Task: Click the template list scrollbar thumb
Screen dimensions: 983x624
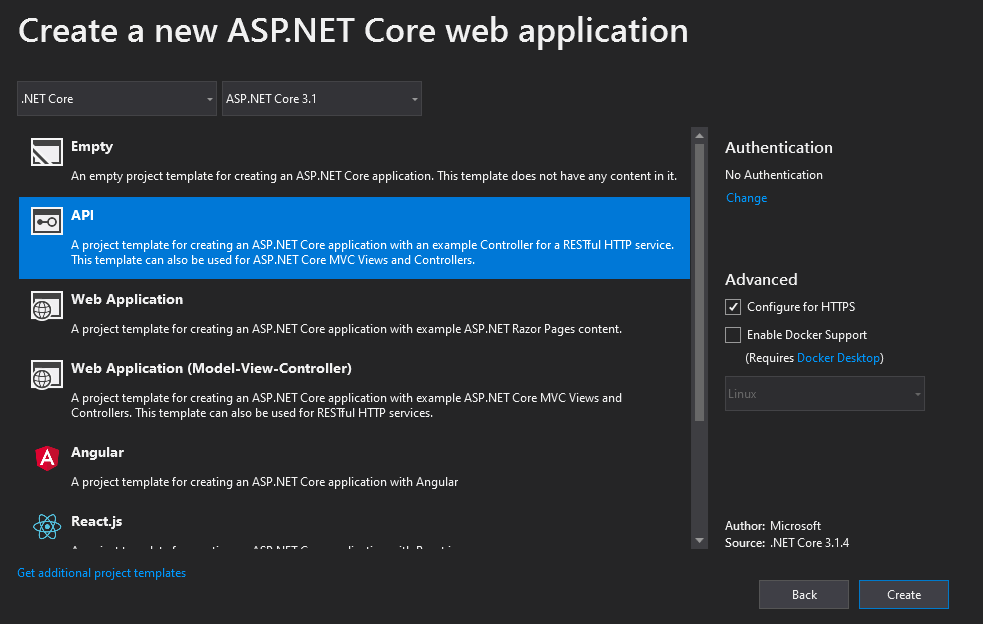Action: pyautogui.click(x=700, y=282)
